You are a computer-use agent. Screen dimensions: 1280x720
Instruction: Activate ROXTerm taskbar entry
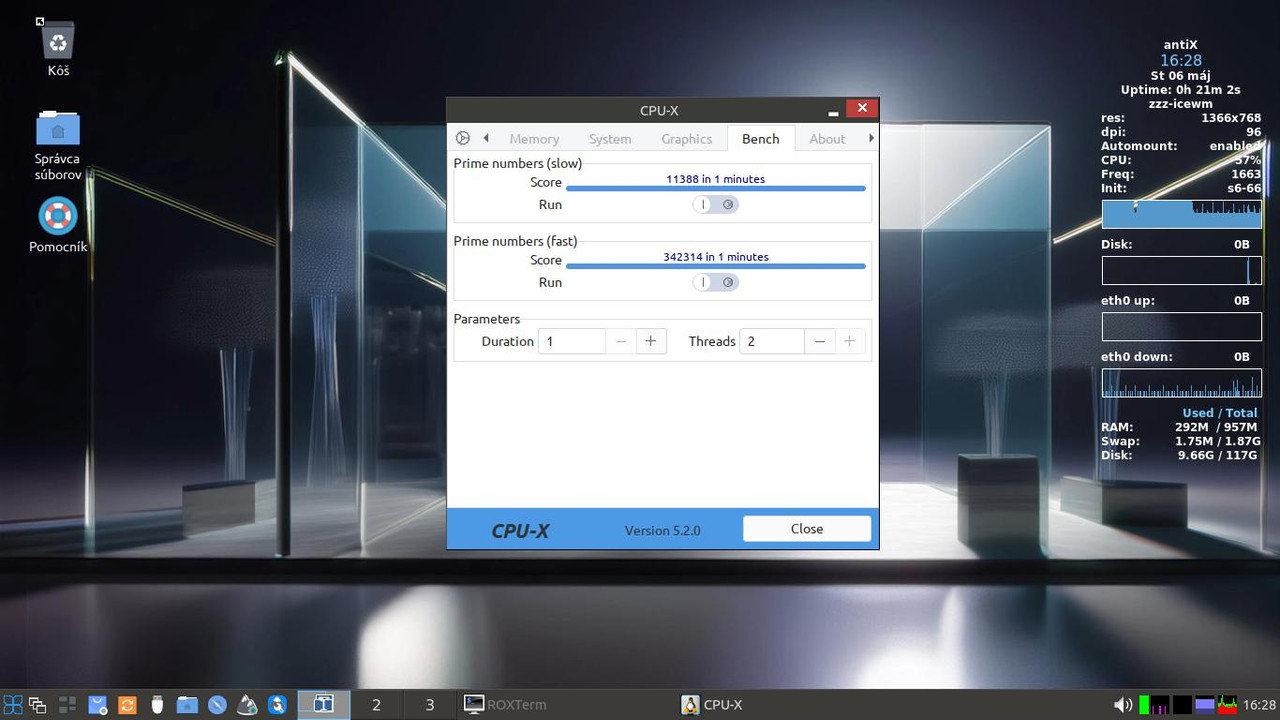click(566, 705)
